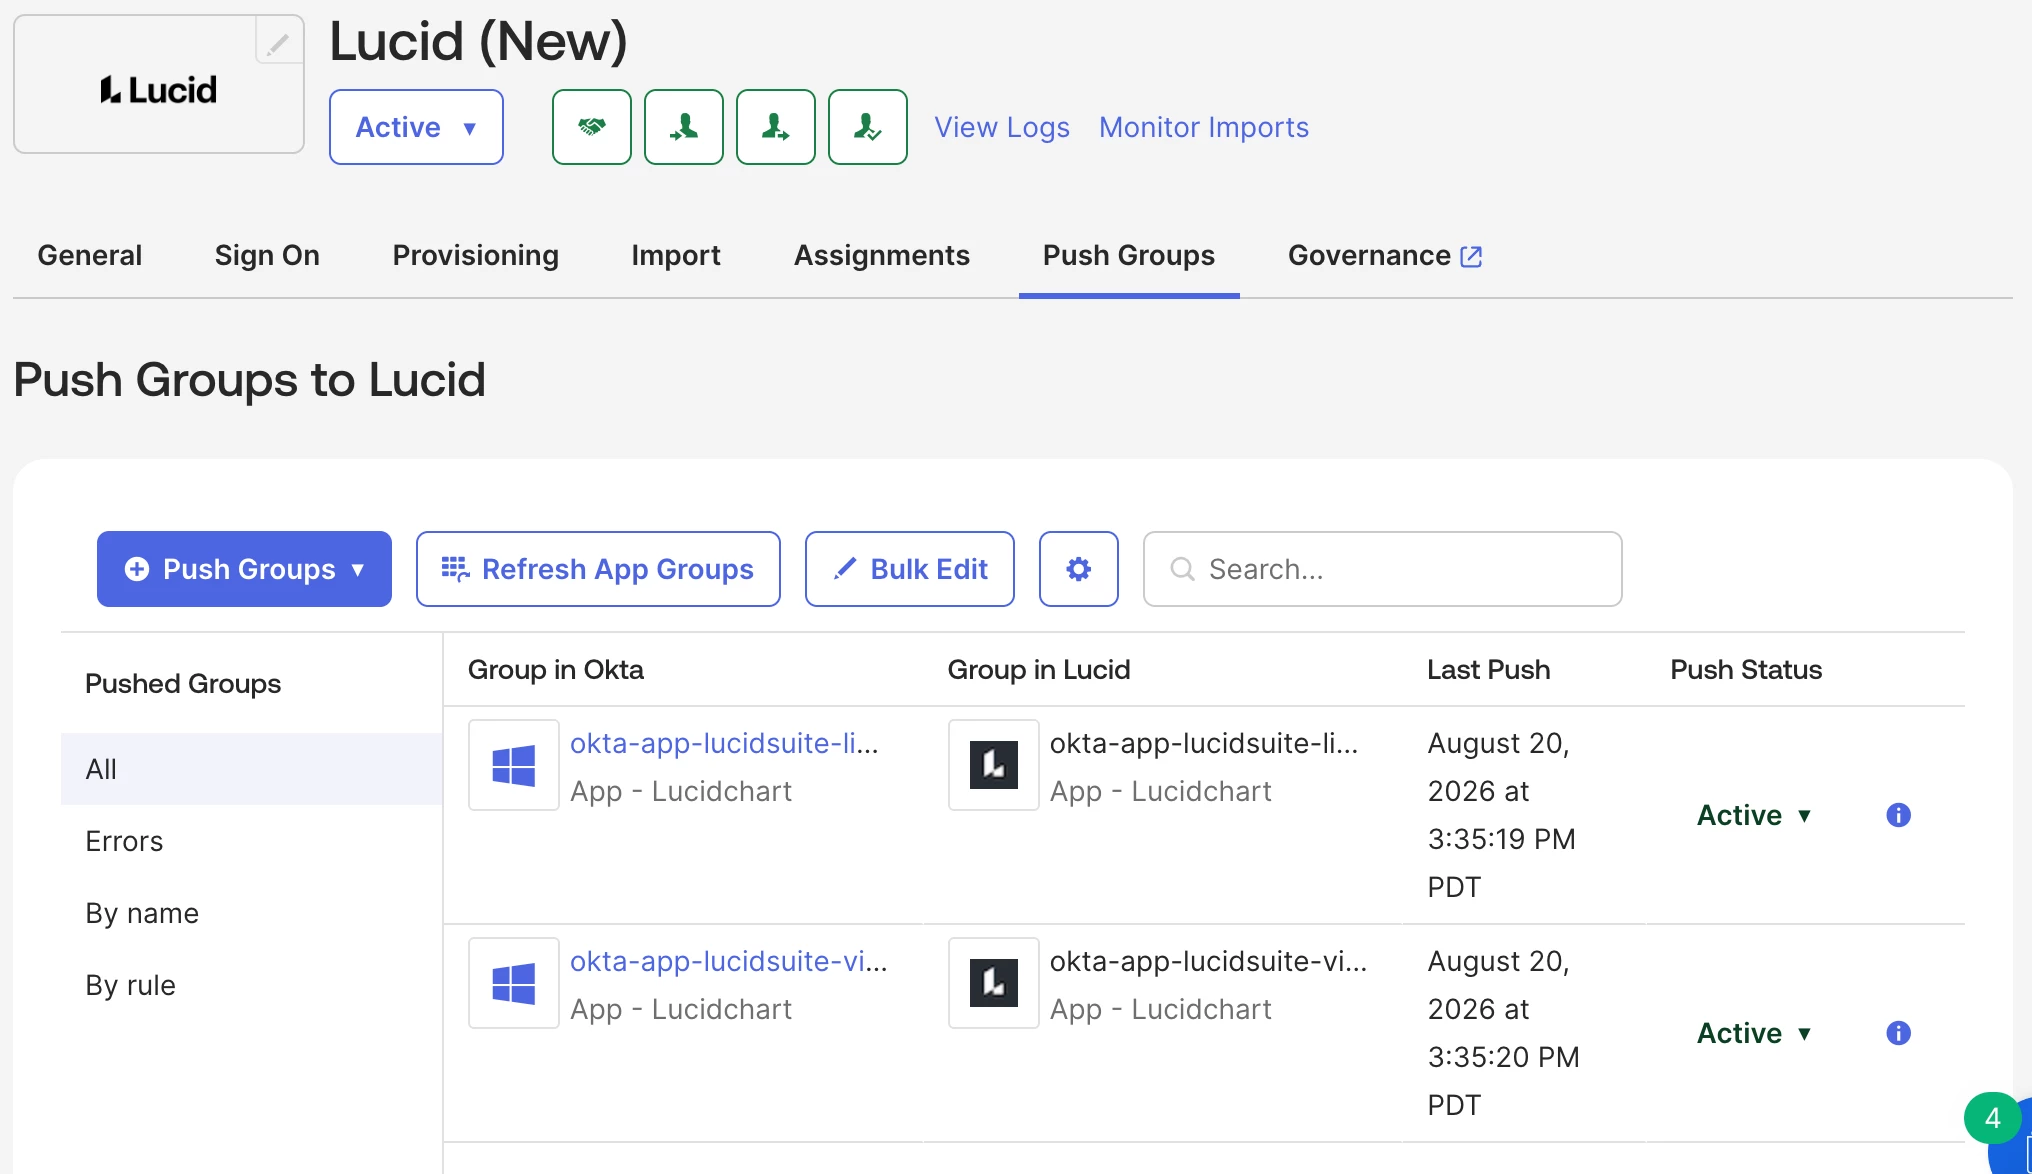The image size is (2032, 1174).
Task: Show info for the lucidsuite-li push row
Action: click(x=1898, y=815)
